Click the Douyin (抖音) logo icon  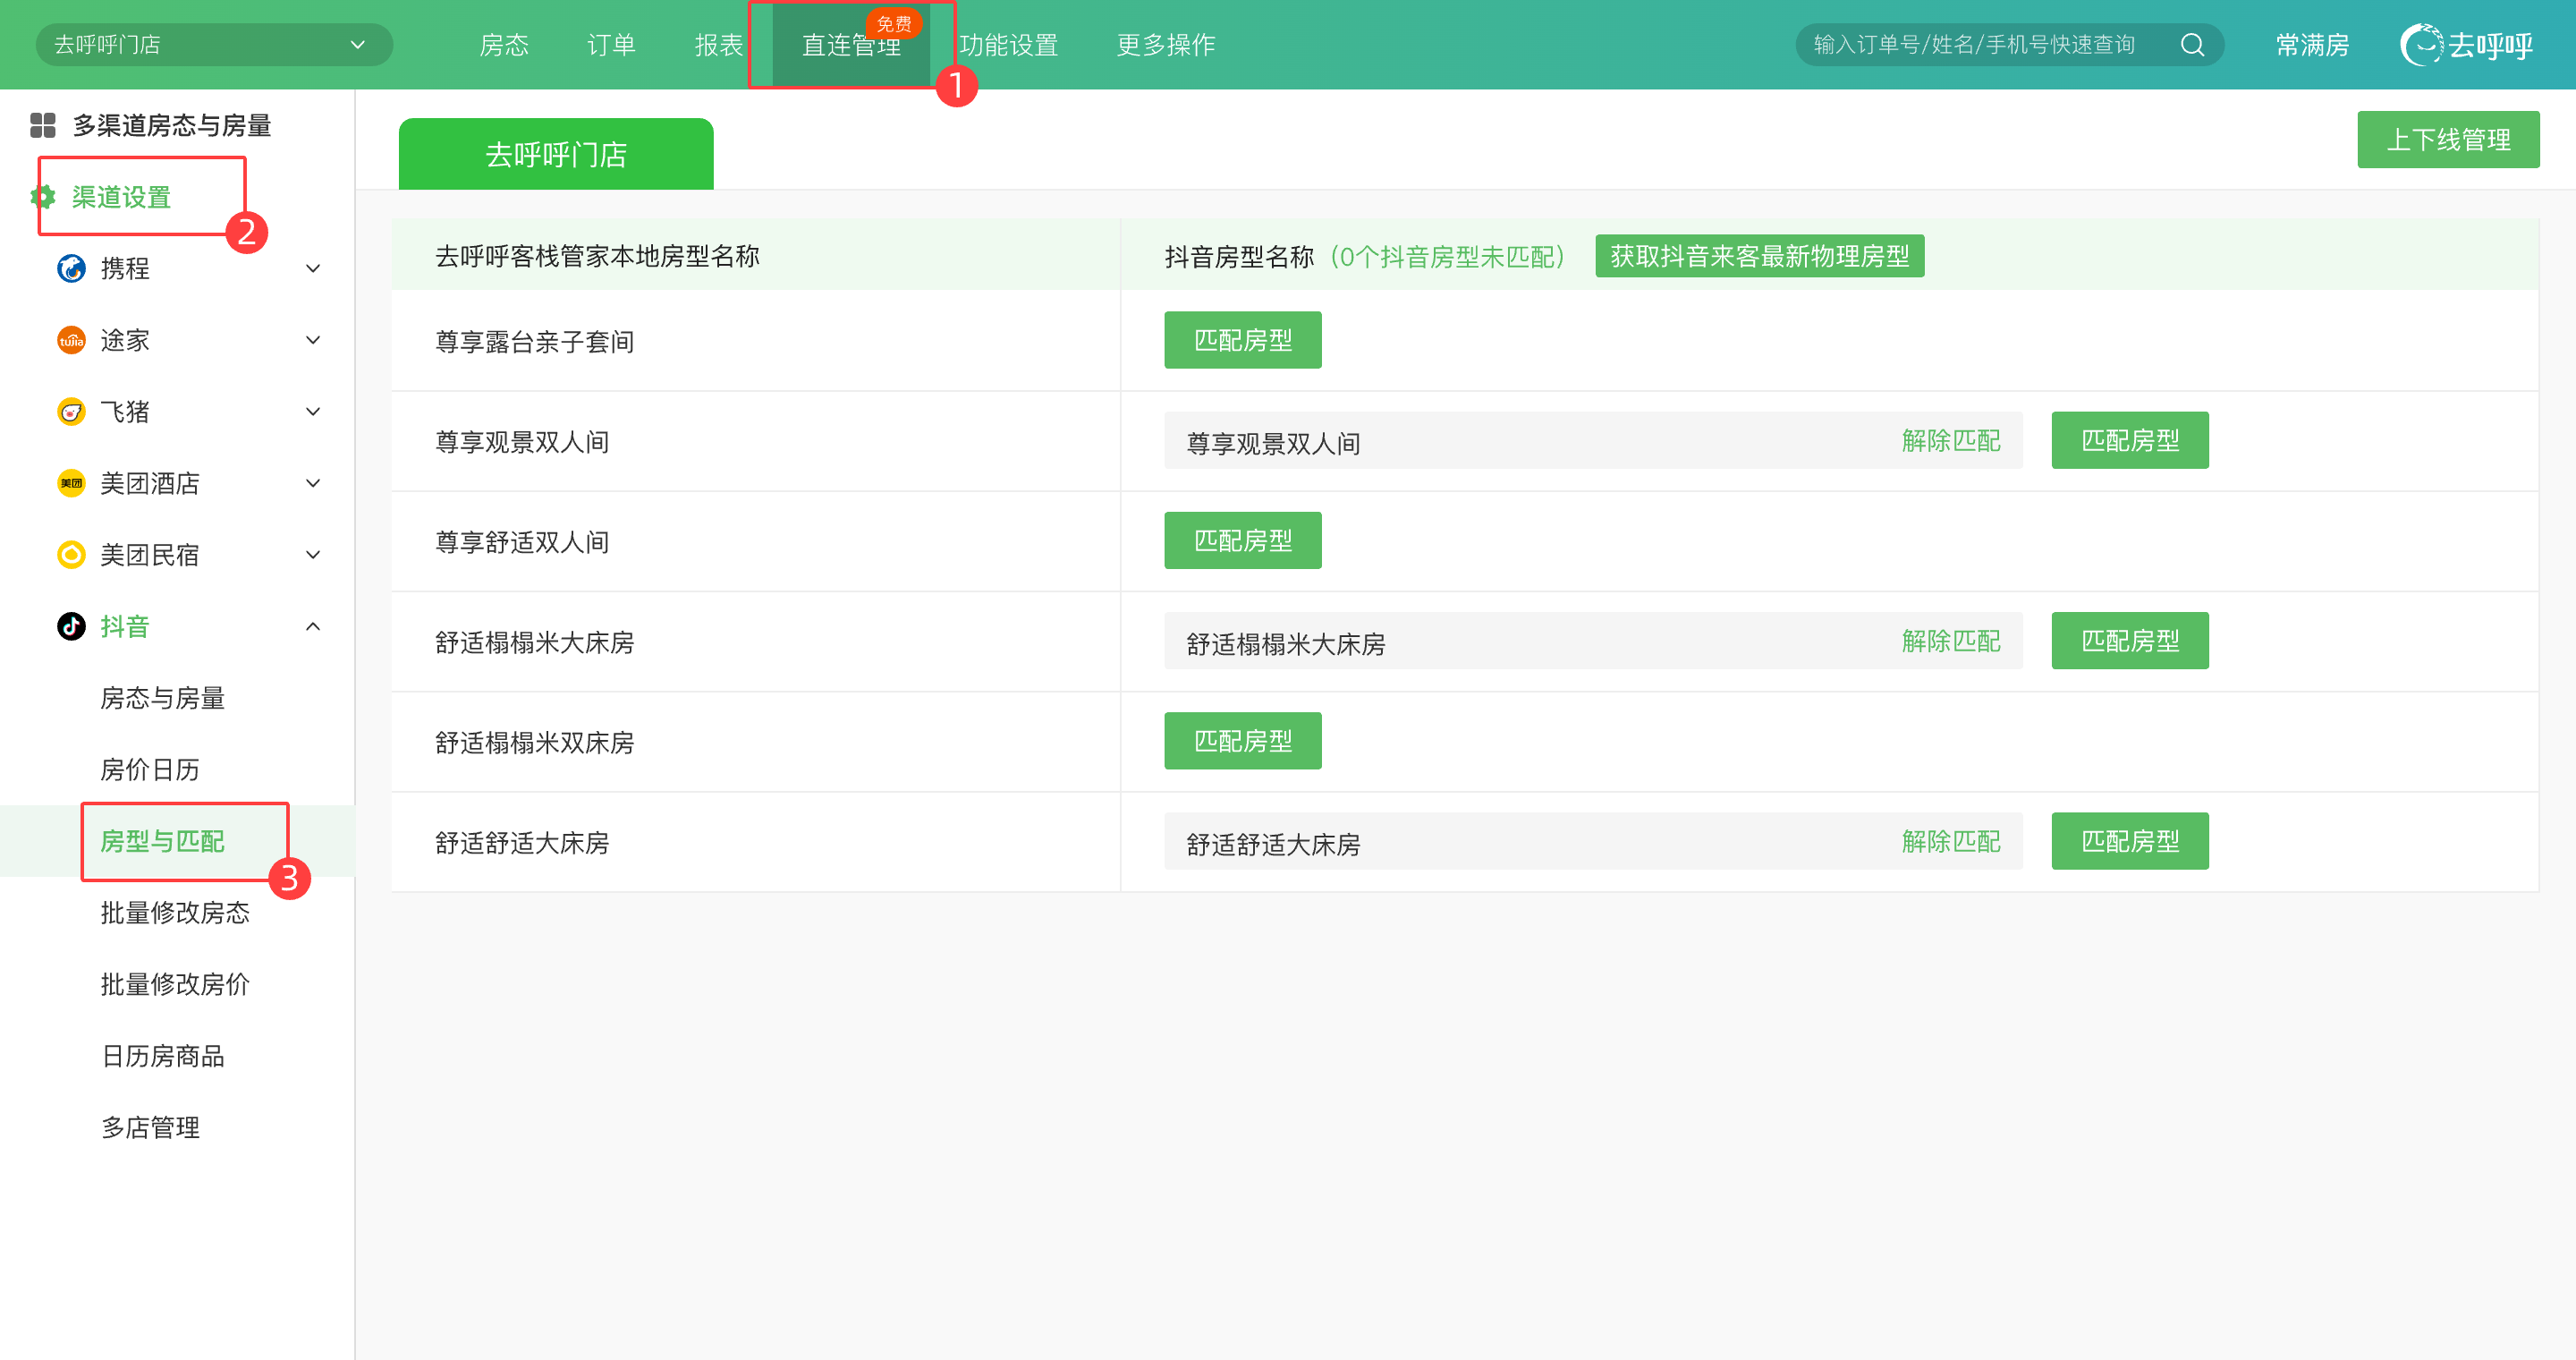[71, 627]
